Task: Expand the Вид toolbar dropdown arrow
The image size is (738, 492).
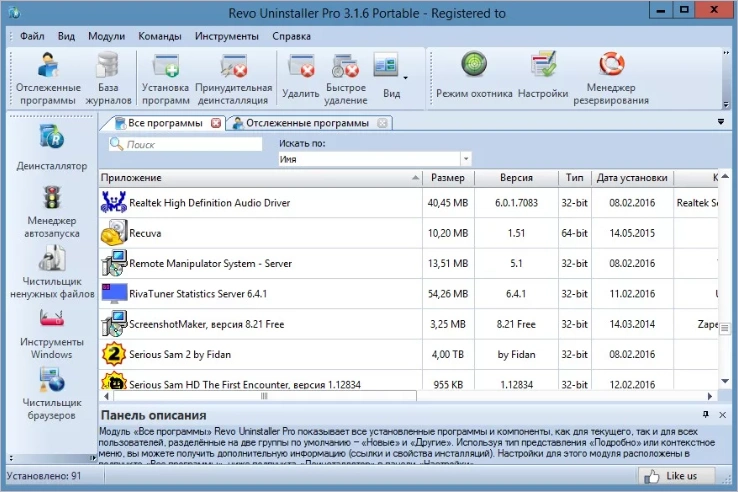Action: pos(405,78)
